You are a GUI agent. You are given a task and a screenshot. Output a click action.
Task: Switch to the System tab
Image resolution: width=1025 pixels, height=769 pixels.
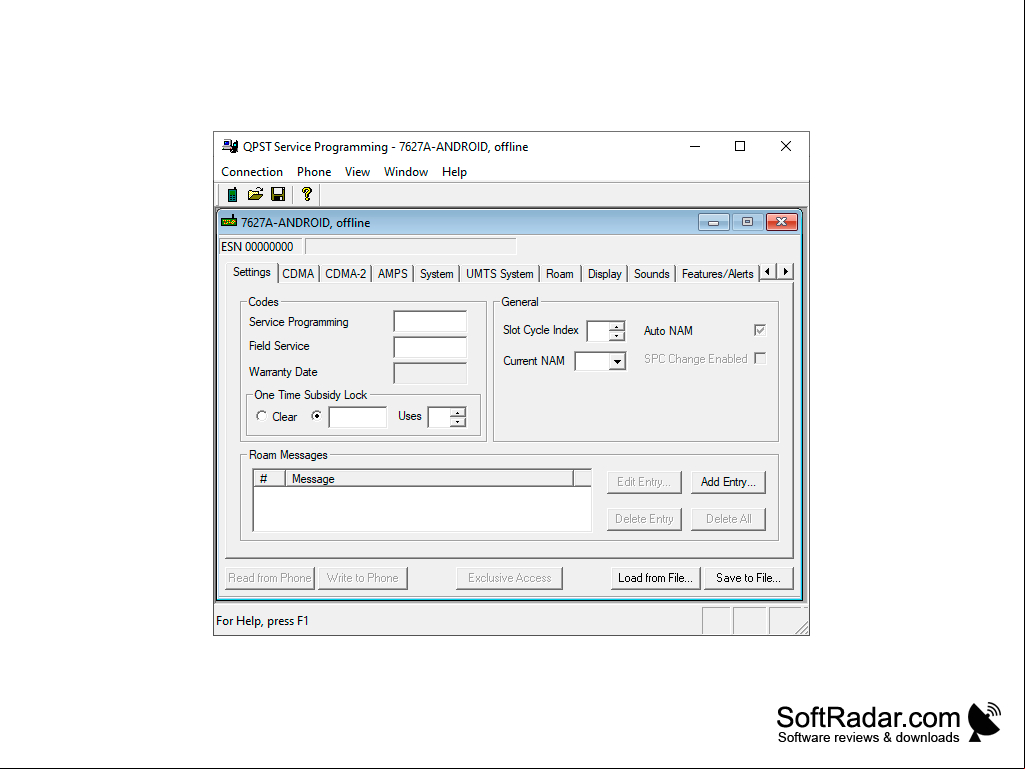436,274
